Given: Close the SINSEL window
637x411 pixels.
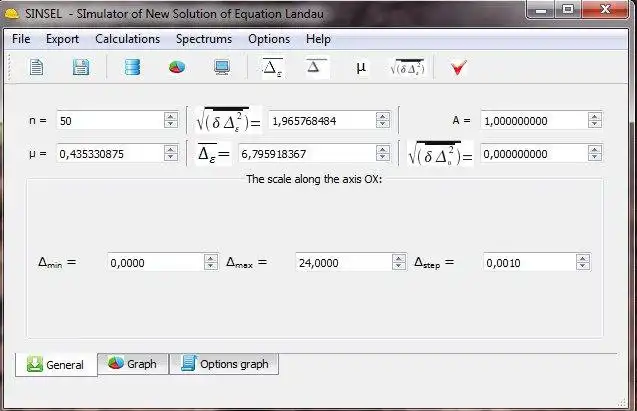Looking at the screenshot, I should [605, 10].
